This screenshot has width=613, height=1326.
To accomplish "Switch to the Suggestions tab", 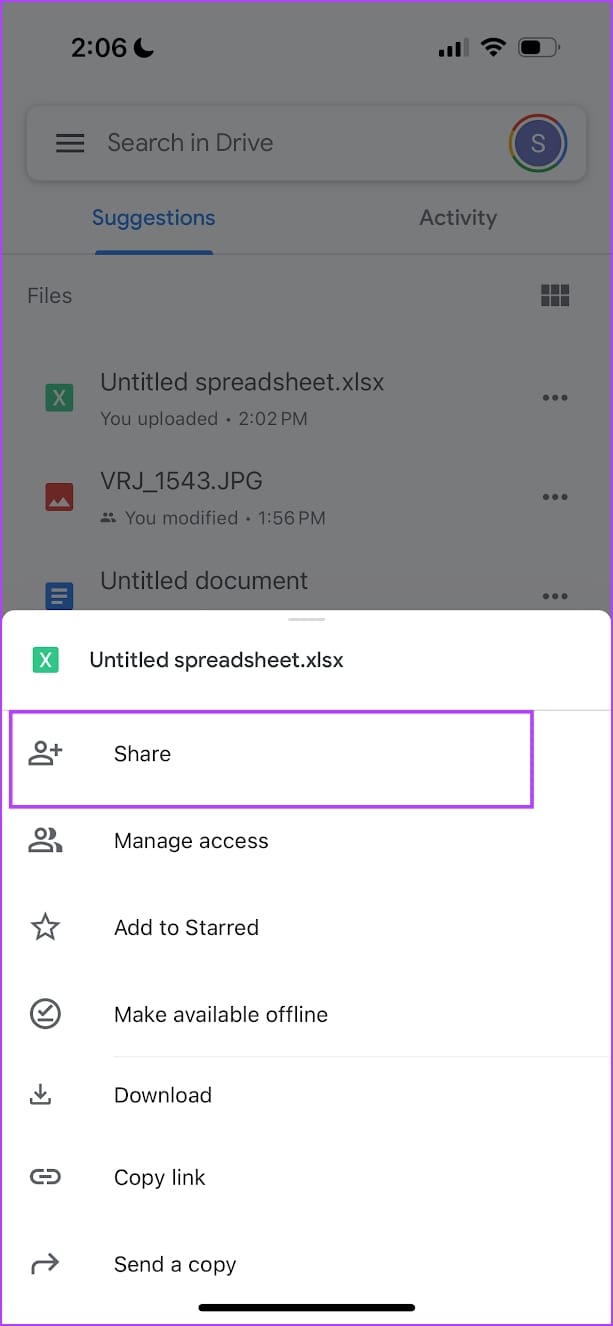I will point(154,218).
